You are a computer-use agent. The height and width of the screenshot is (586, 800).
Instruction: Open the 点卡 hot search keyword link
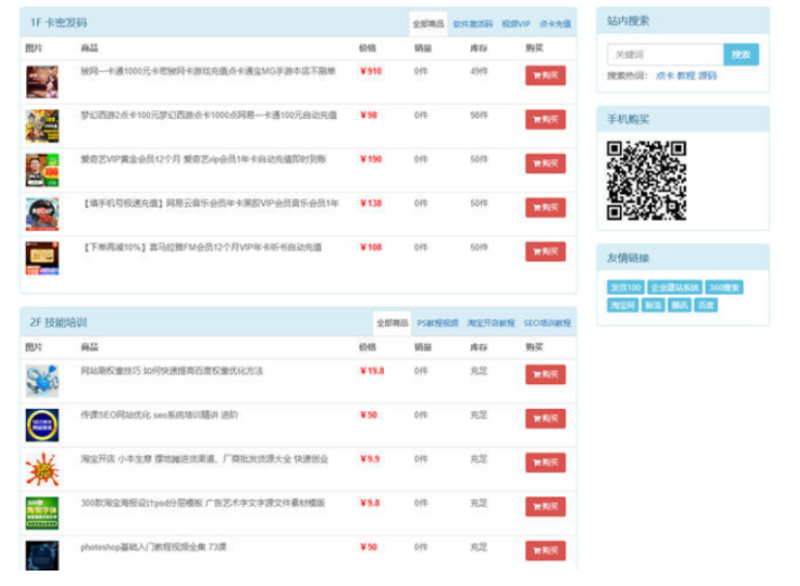(663, 76)
